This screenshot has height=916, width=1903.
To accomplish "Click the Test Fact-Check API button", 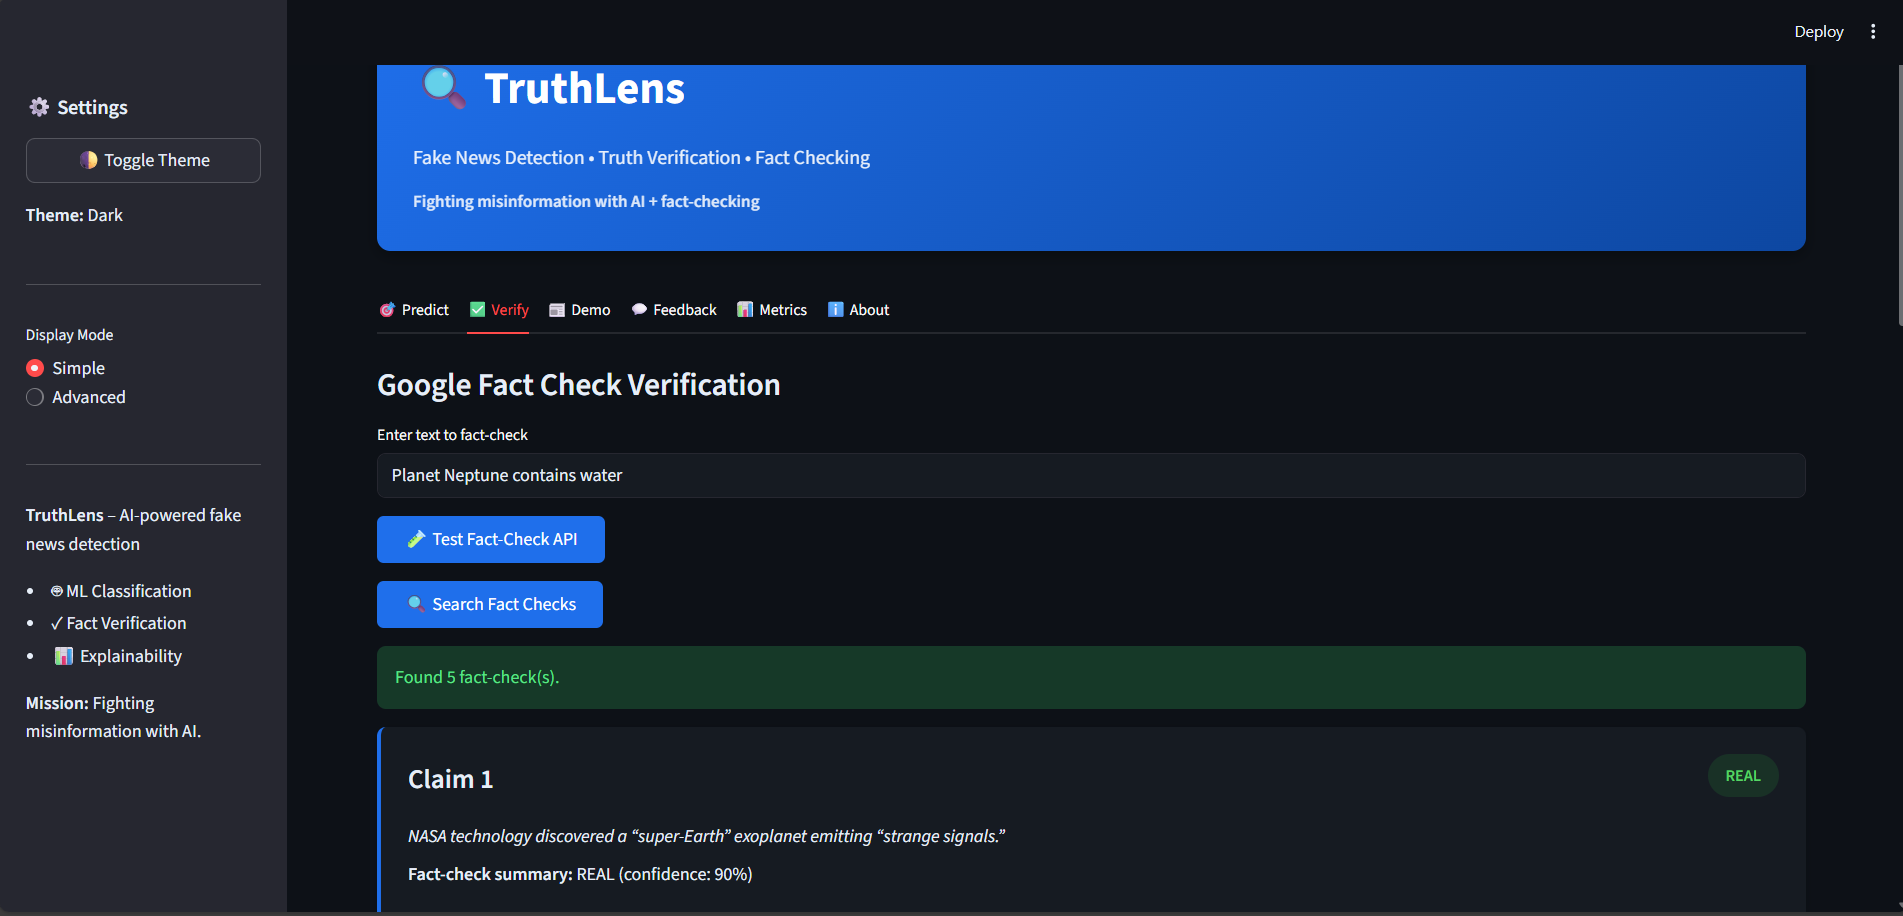I will click(490, 539).
